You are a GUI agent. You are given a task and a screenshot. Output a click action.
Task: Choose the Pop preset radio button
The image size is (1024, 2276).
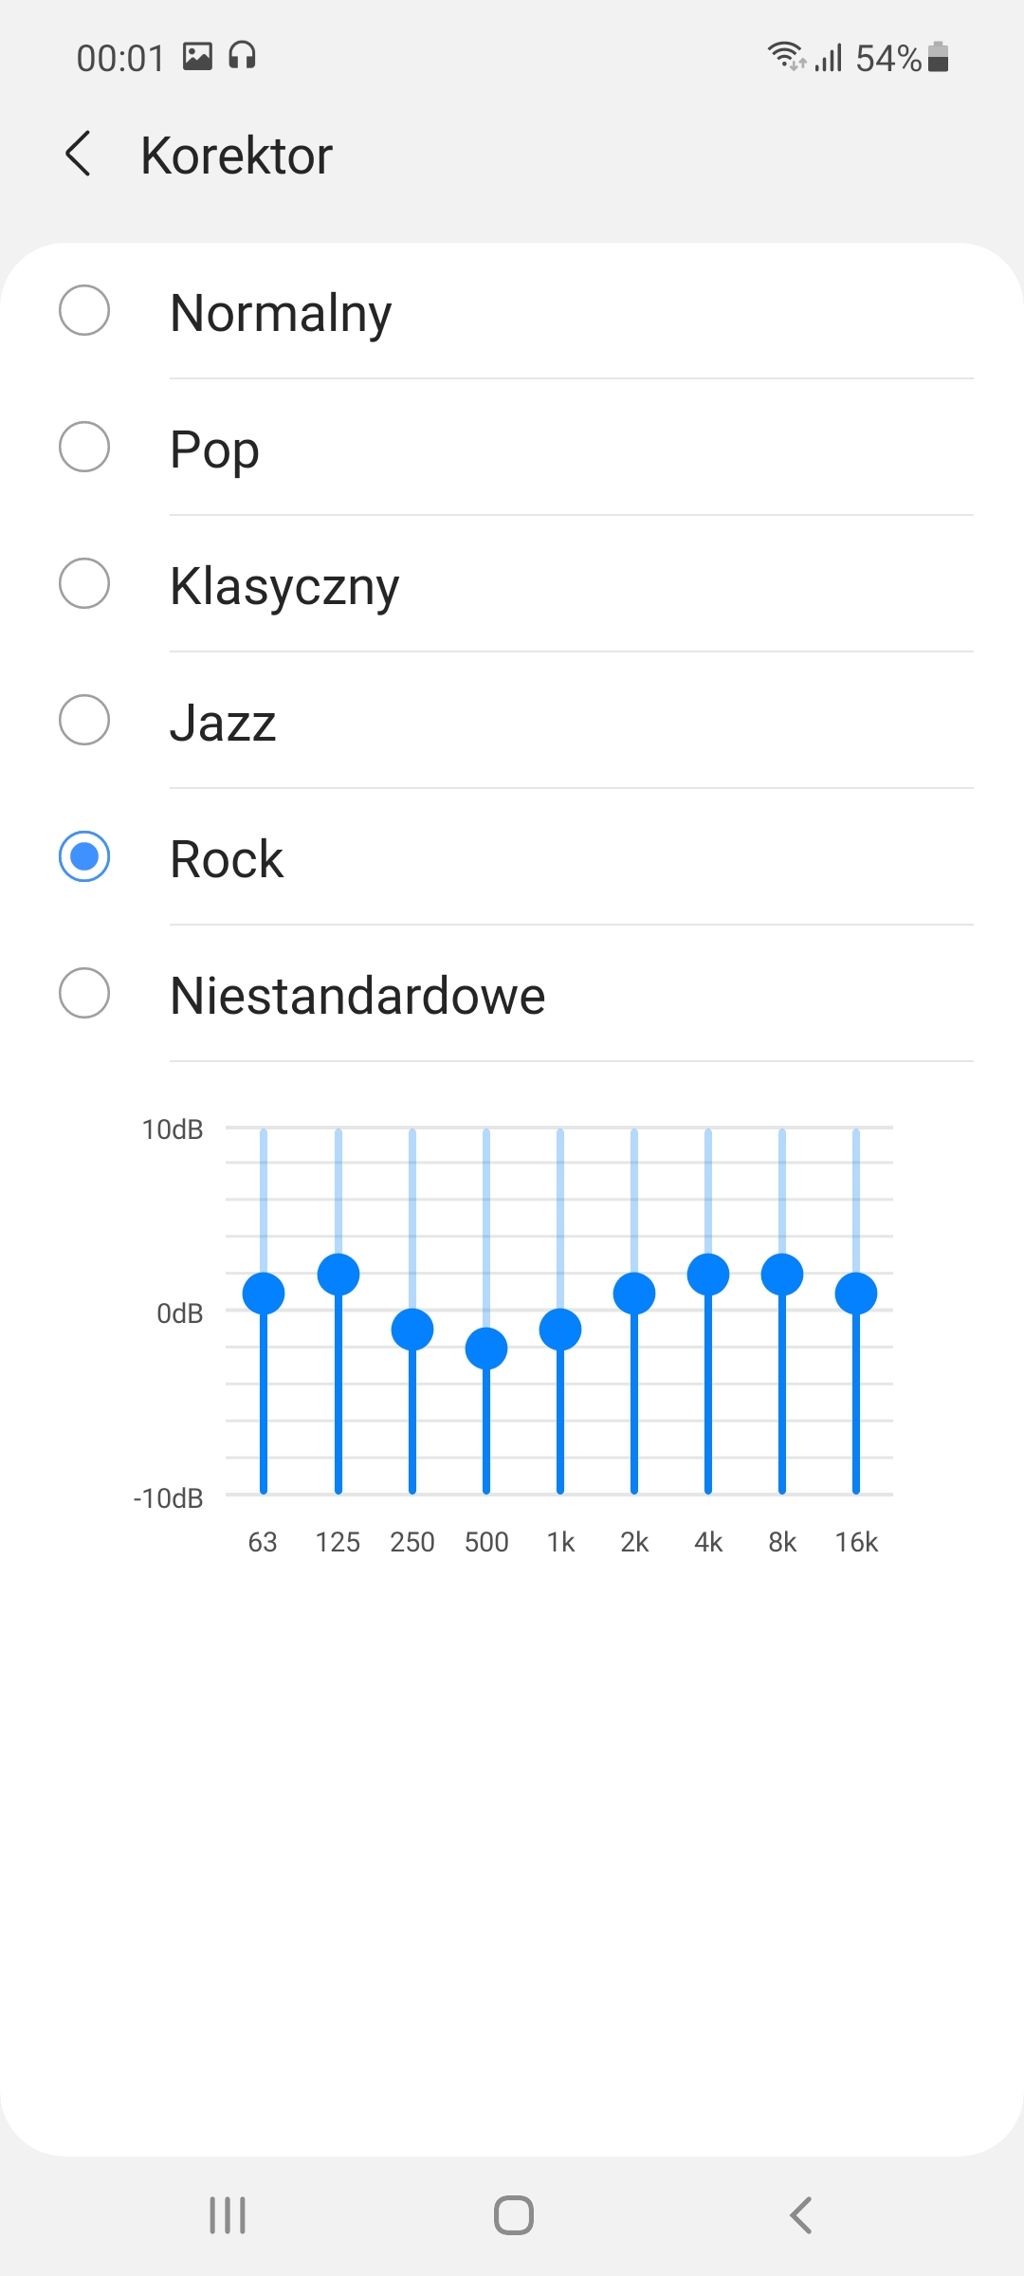click(x=85, y=447)
